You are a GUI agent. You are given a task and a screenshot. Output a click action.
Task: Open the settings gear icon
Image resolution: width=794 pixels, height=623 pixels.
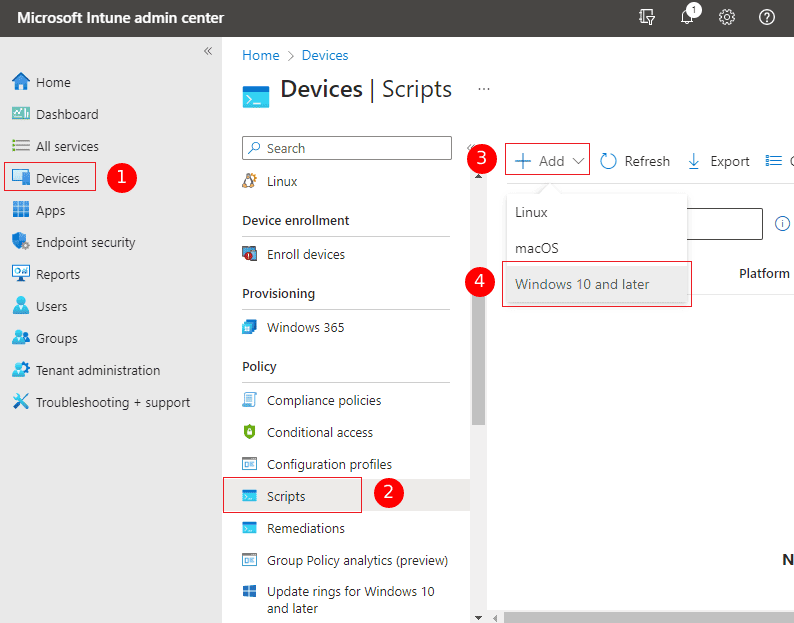[x=727, y=18]
